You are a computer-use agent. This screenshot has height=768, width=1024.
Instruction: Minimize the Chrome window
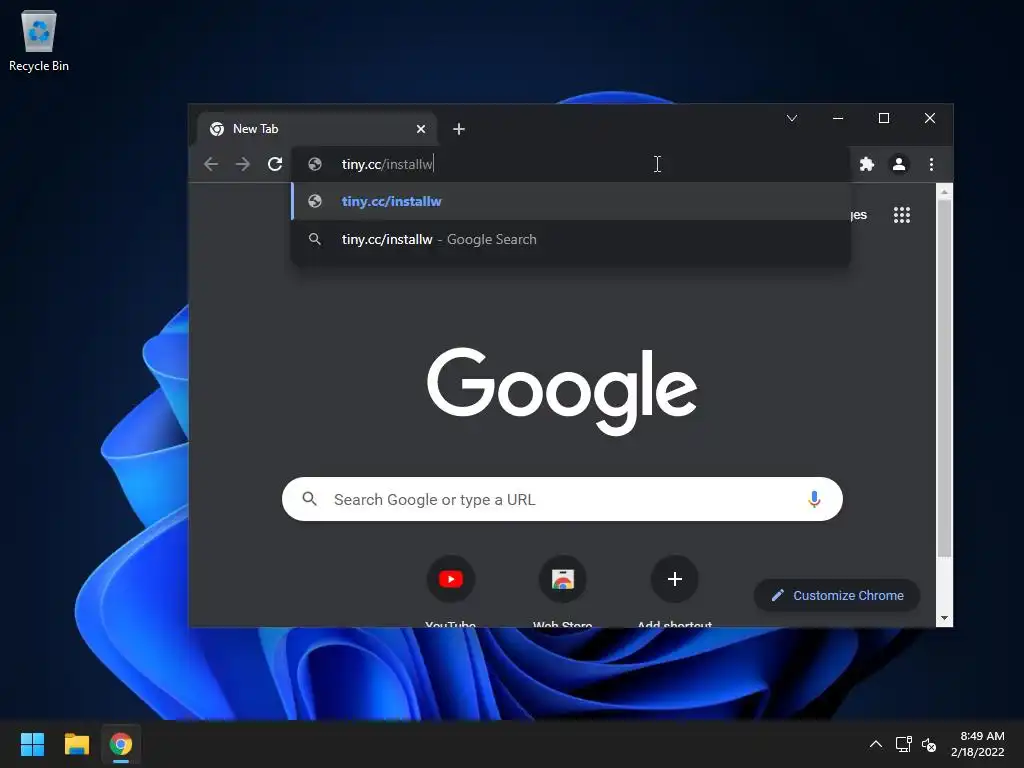point(838,118)
